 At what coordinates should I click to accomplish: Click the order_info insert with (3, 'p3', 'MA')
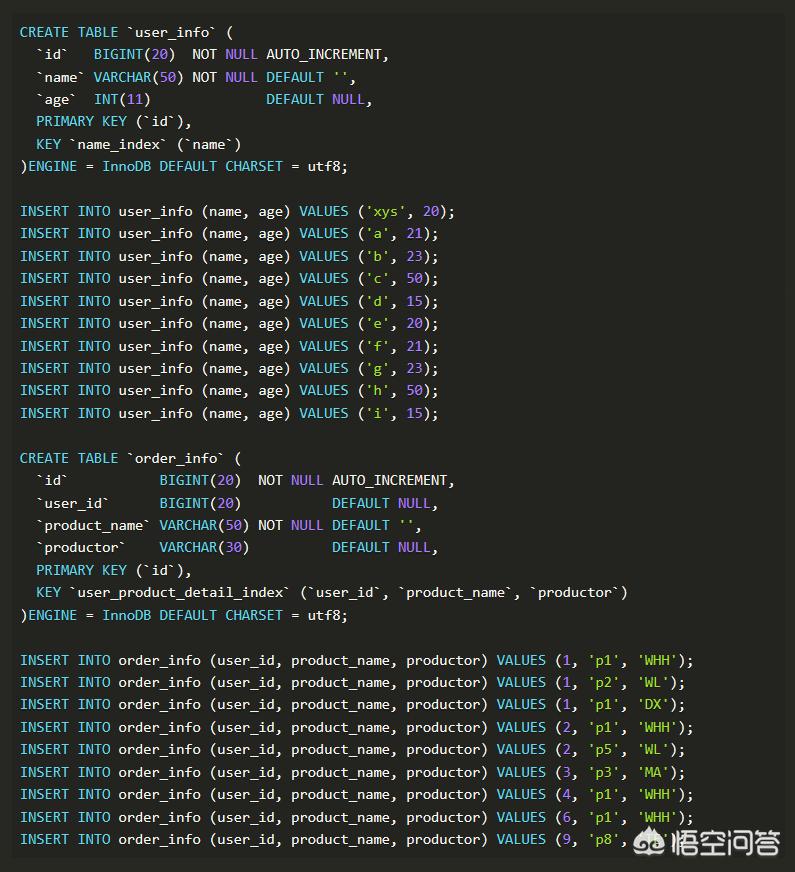pyautogui.click(x=352, y=772)
